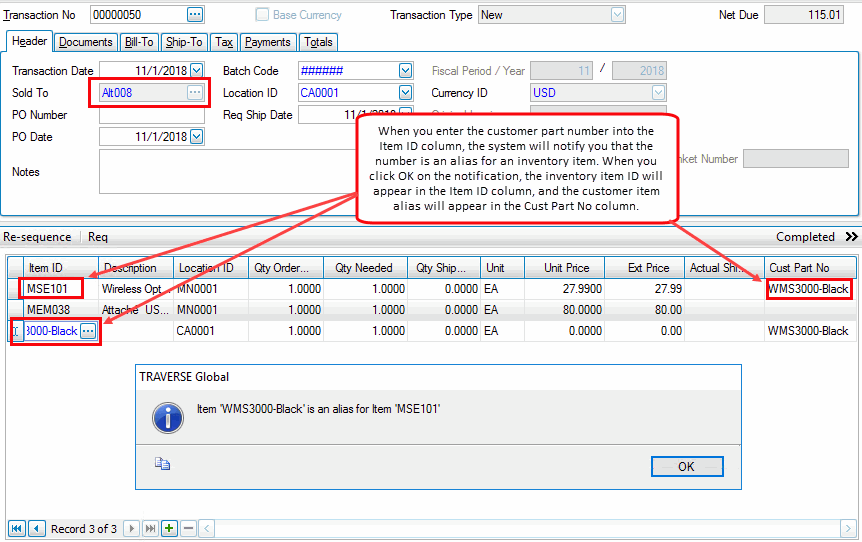Click into the PO Number field
862x542 pixels.
tap(152, 115)
